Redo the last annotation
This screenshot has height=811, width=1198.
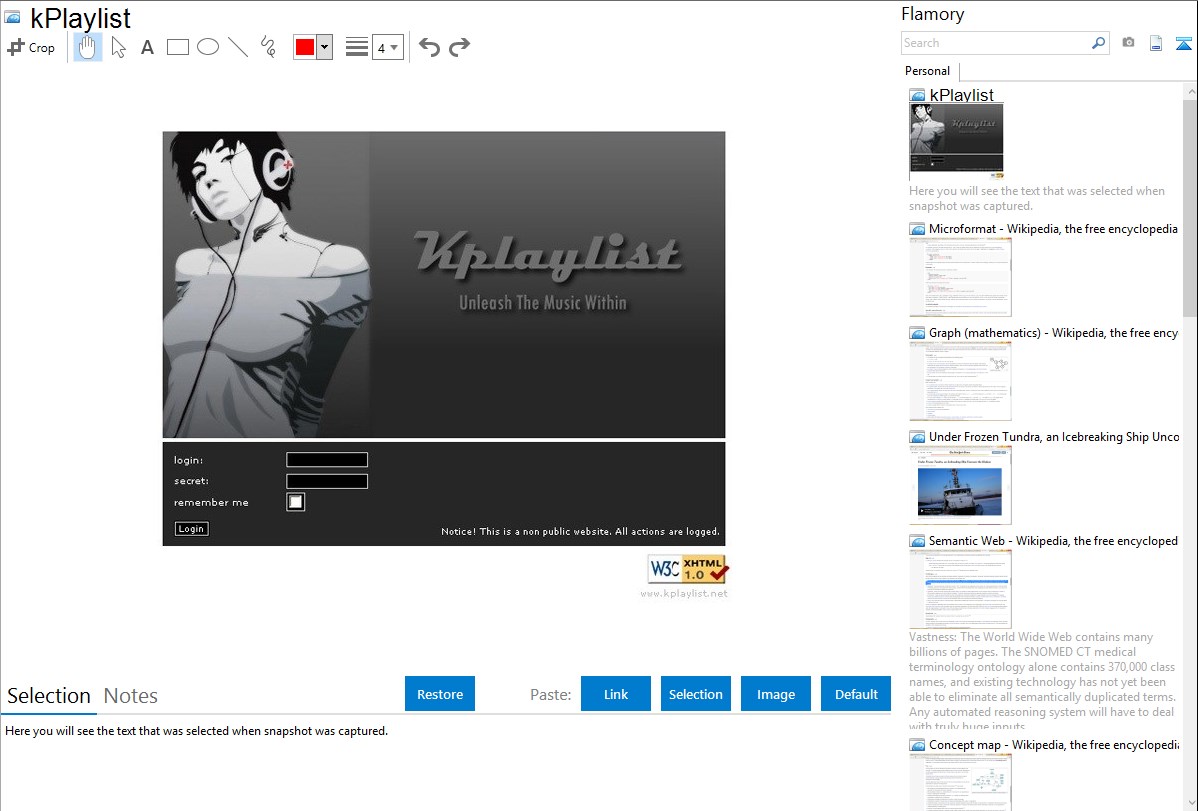coord(459,47)
